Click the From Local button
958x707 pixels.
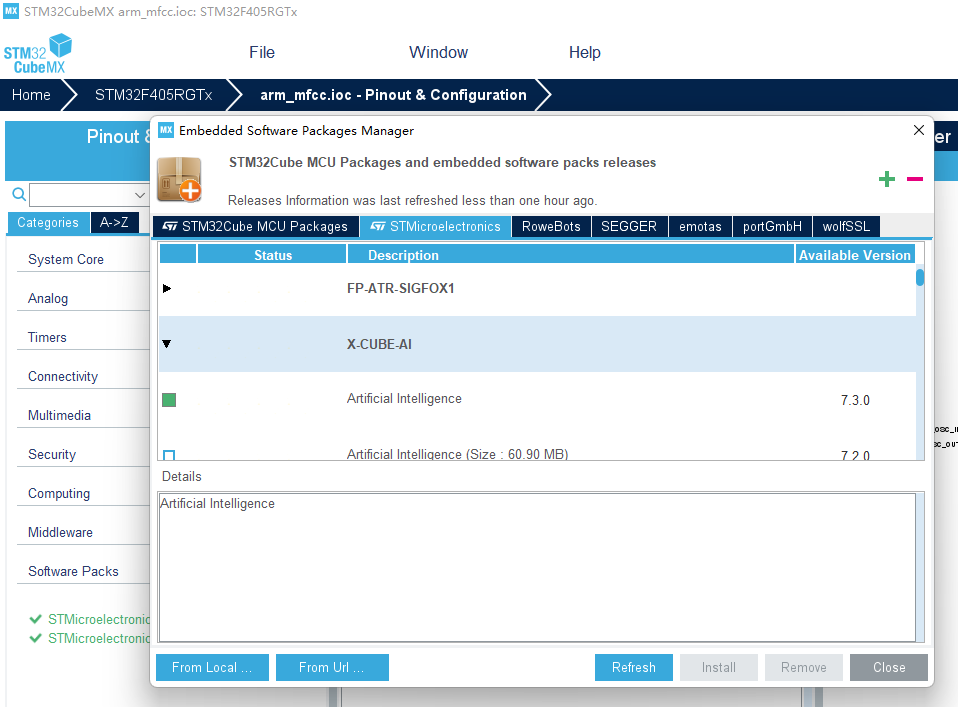click(212, 667)
